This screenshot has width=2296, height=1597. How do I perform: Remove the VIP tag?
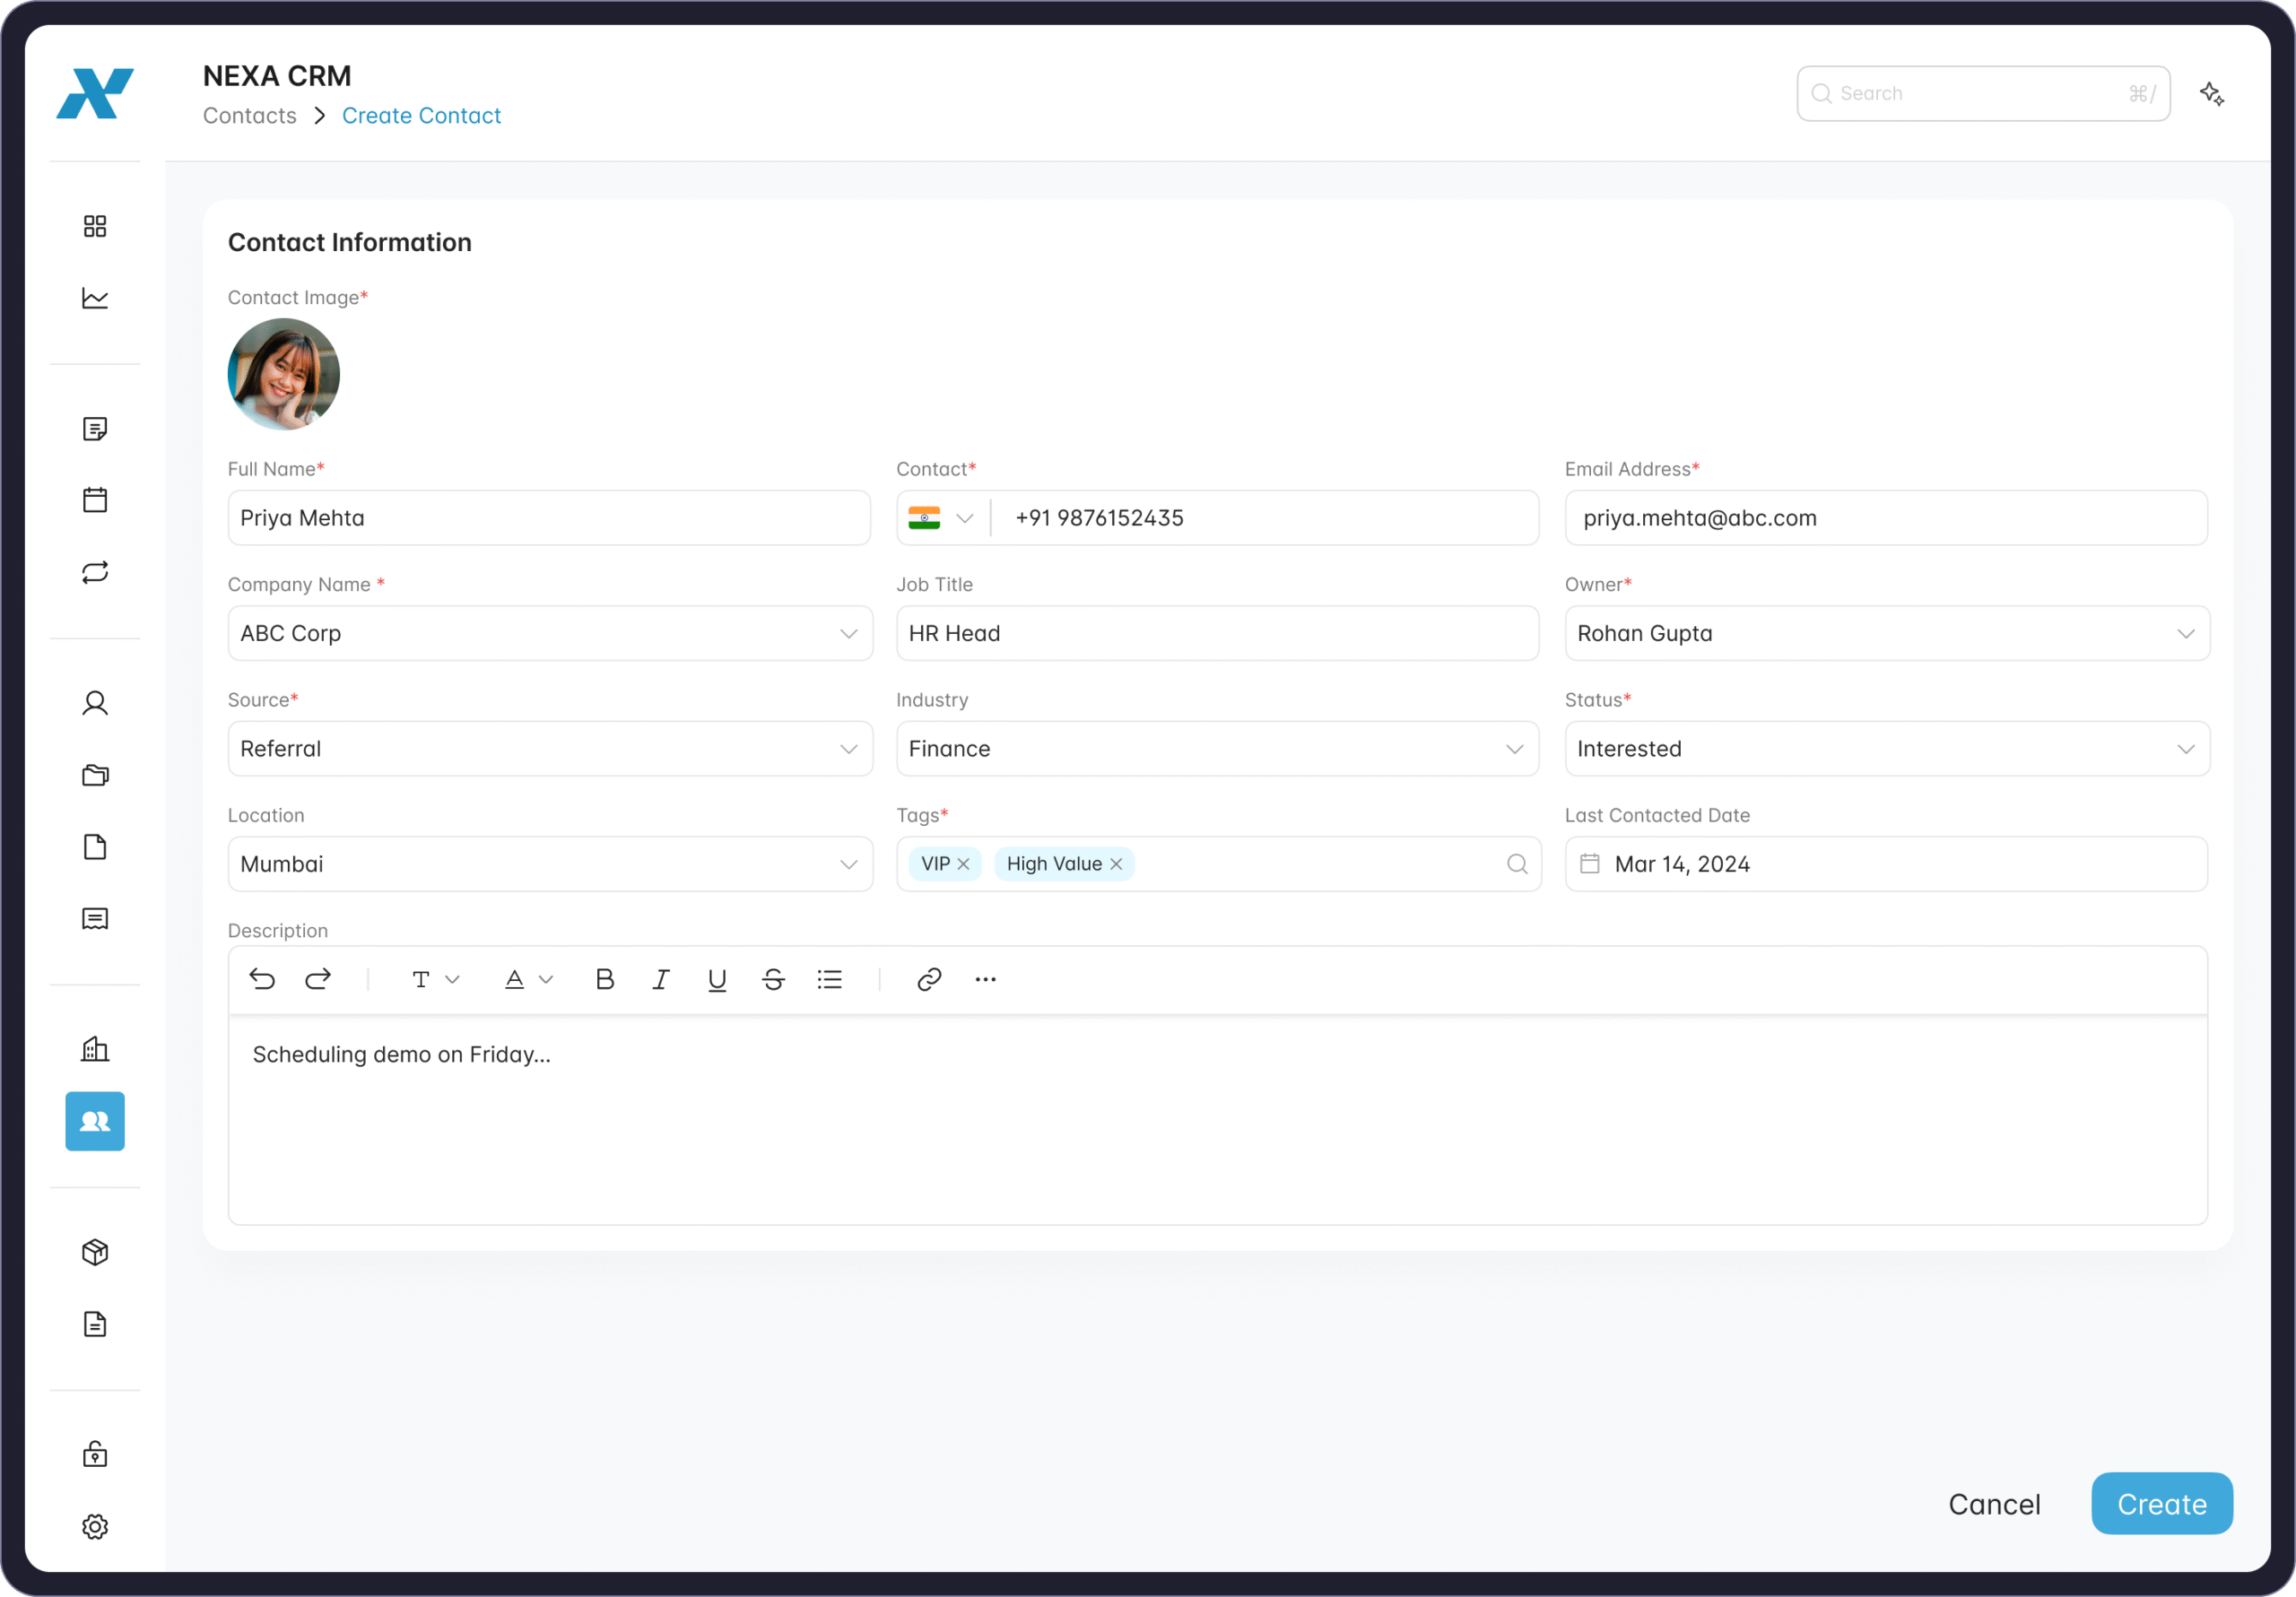(963, 864)
